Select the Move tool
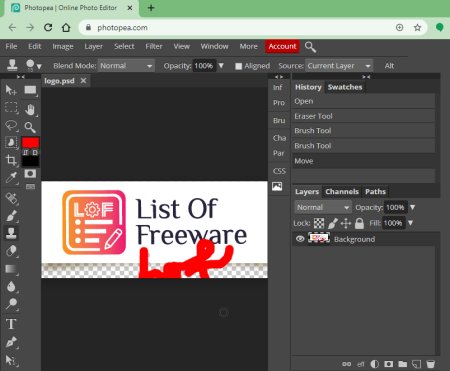This screenshot has width=450, height=371. (x=11, y=90)
